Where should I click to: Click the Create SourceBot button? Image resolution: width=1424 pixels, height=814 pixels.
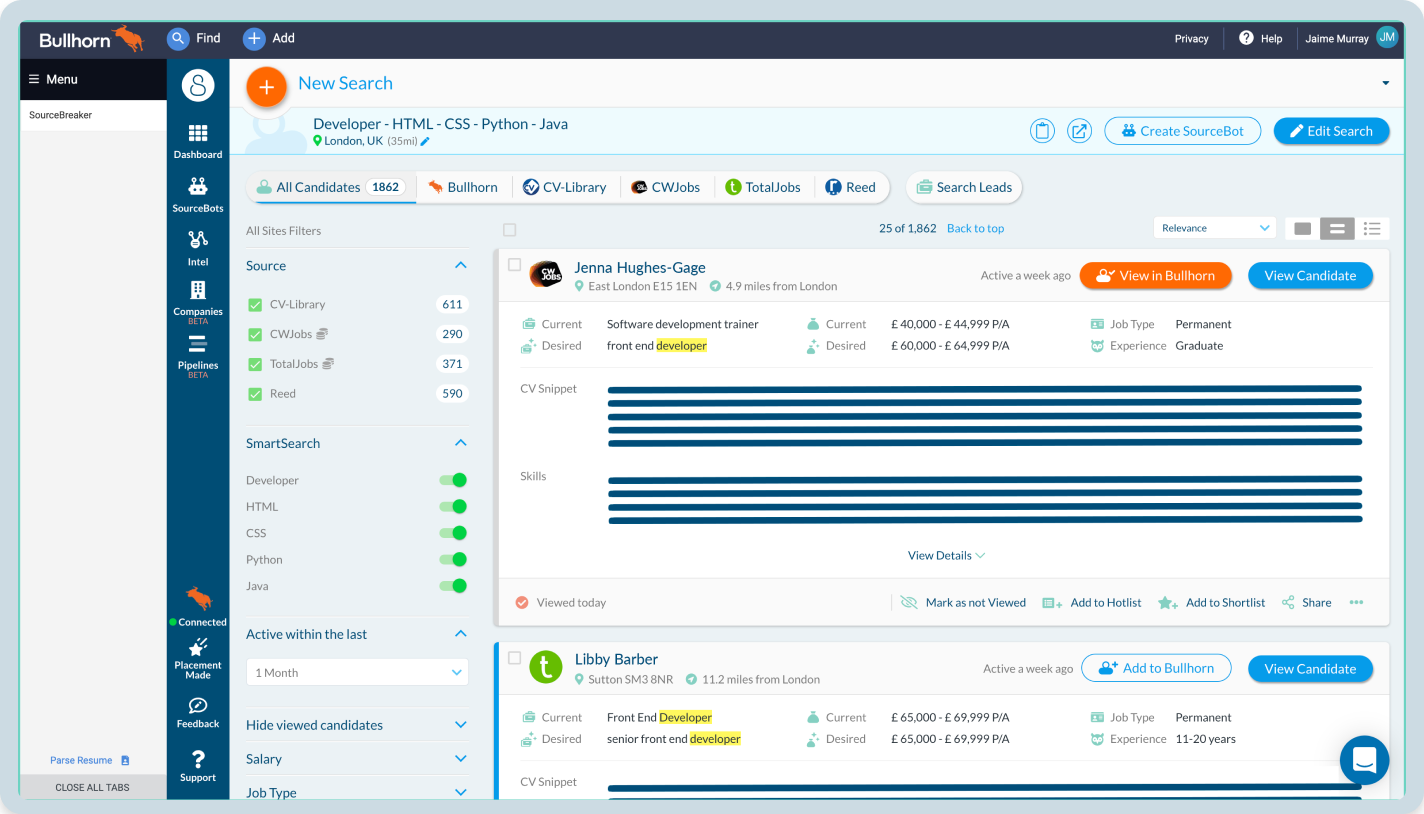point(1183,131)
